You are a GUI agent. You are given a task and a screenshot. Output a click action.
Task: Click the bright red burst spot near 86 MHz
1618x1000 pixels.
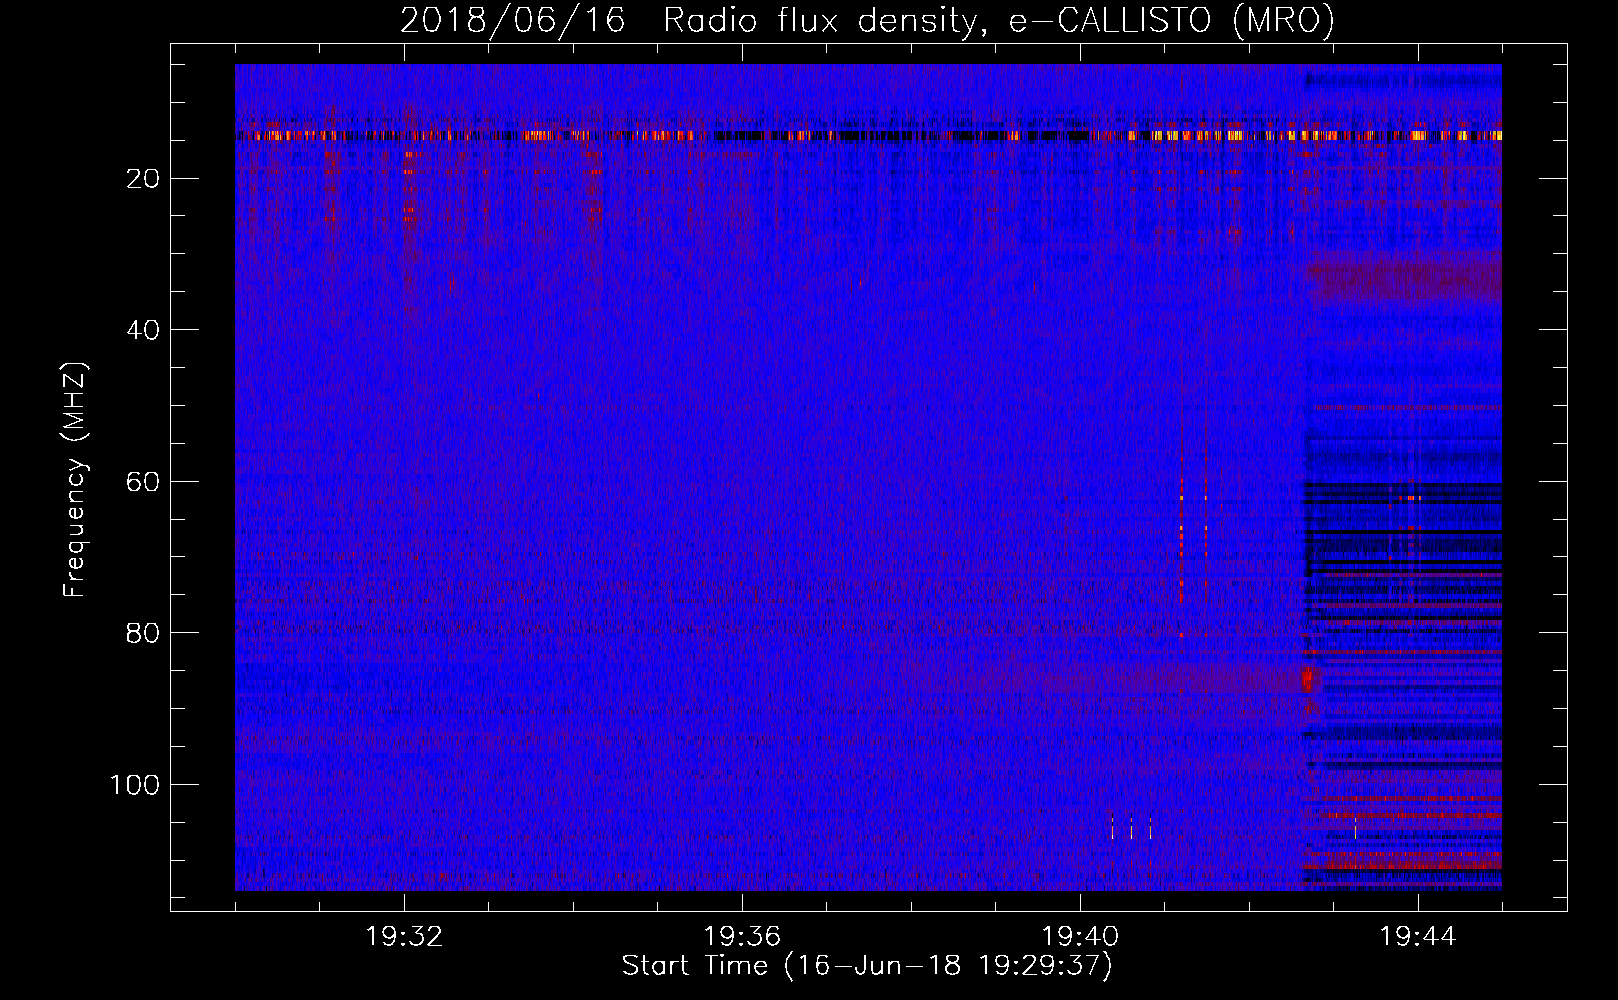[1307, 679]
